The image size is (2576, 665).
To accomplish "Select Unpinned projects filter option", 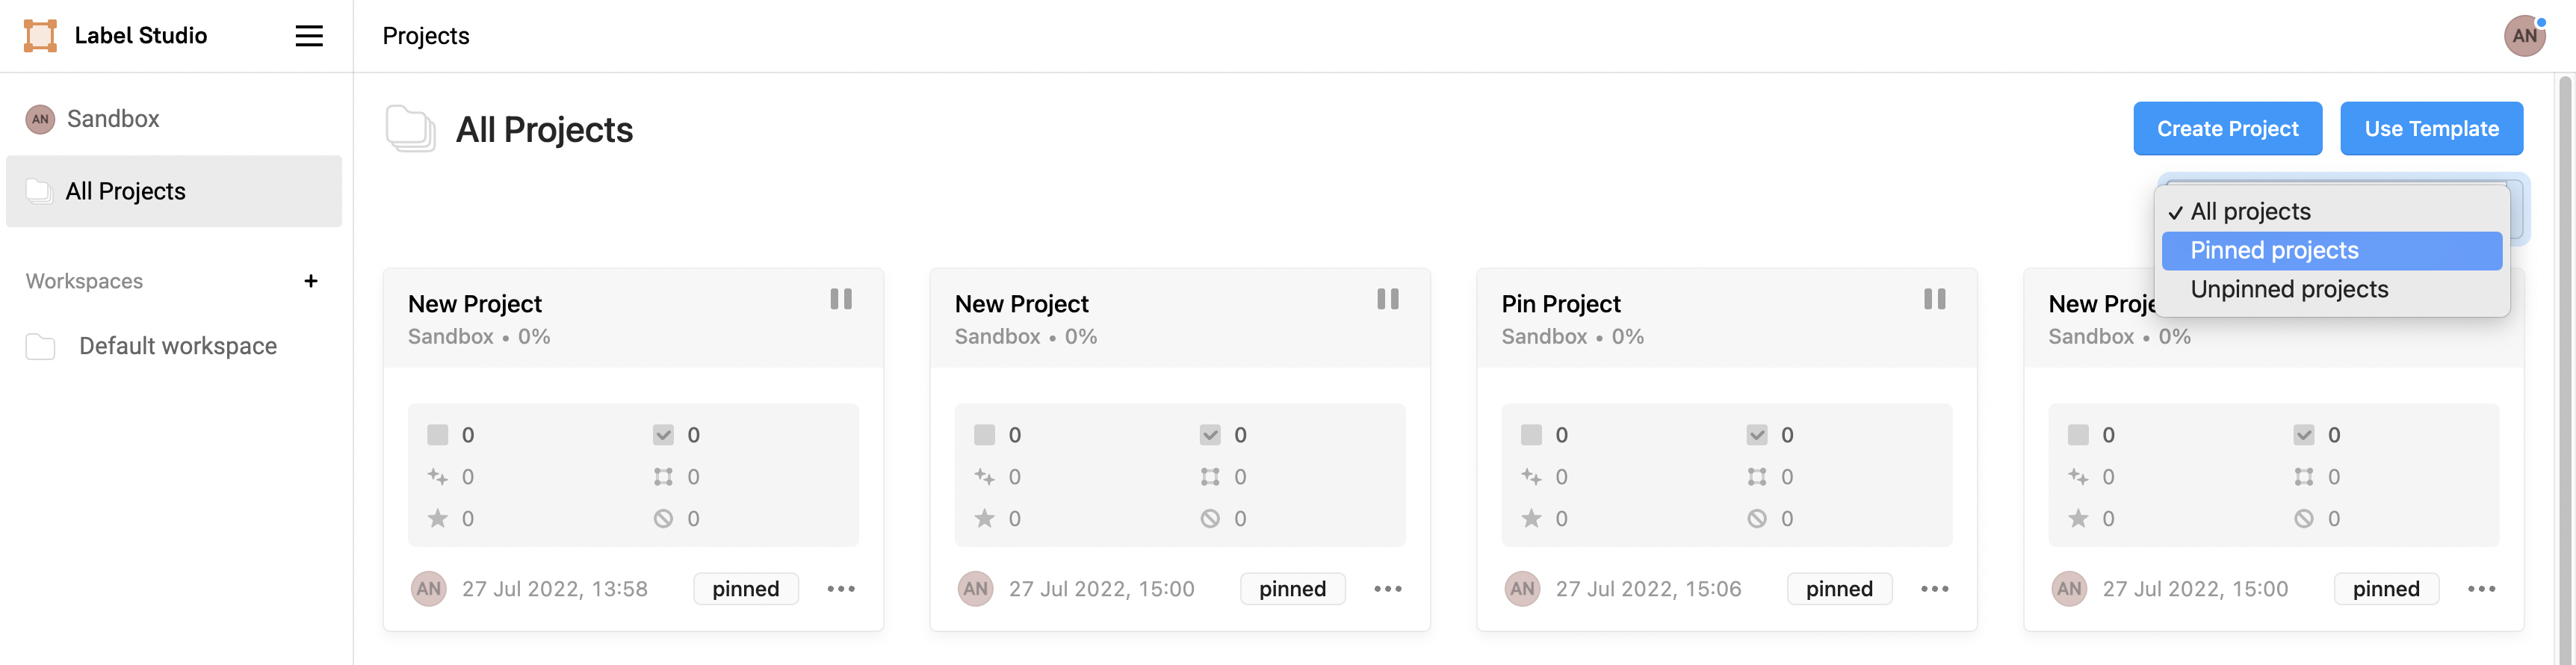I will pyautogui.click(x=2288, y=289).
